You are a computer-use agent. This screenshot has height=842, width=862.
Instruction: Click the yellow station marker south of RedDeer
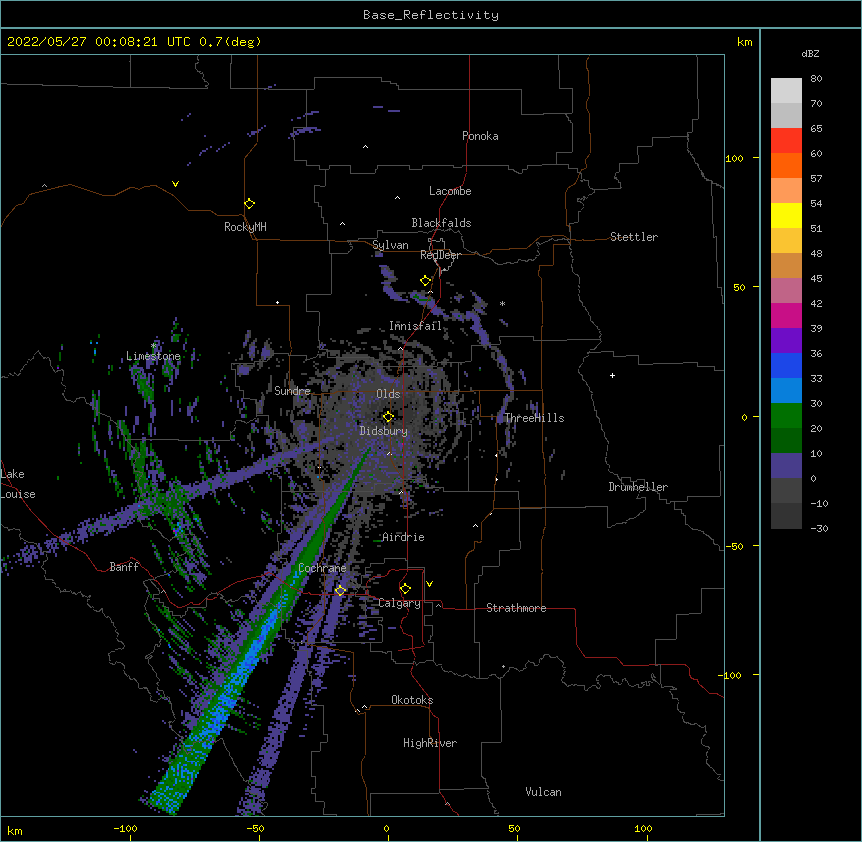[426, 280]
